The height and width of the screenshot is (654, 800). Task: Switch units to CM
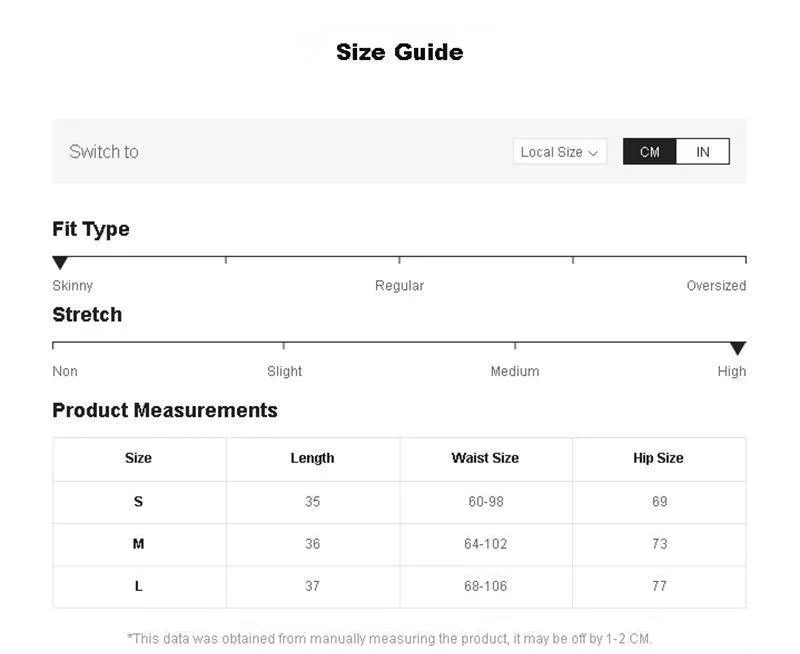(x=650, y=152)
